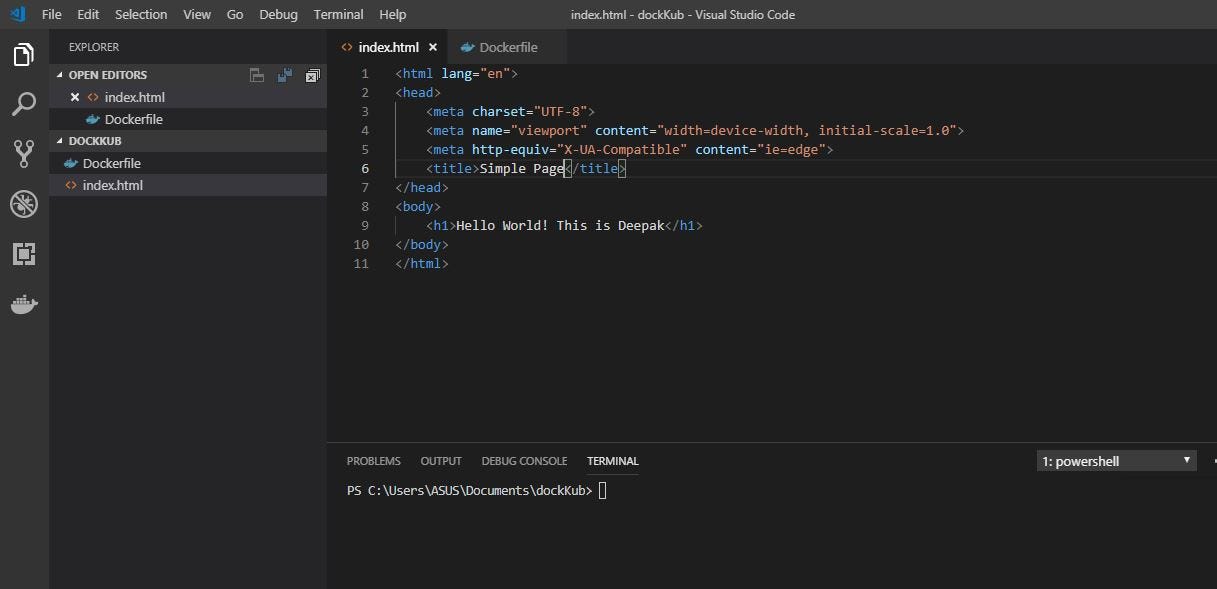1217x589 pixels.
Task: Open the Source Control view icon
Action: 24,153
